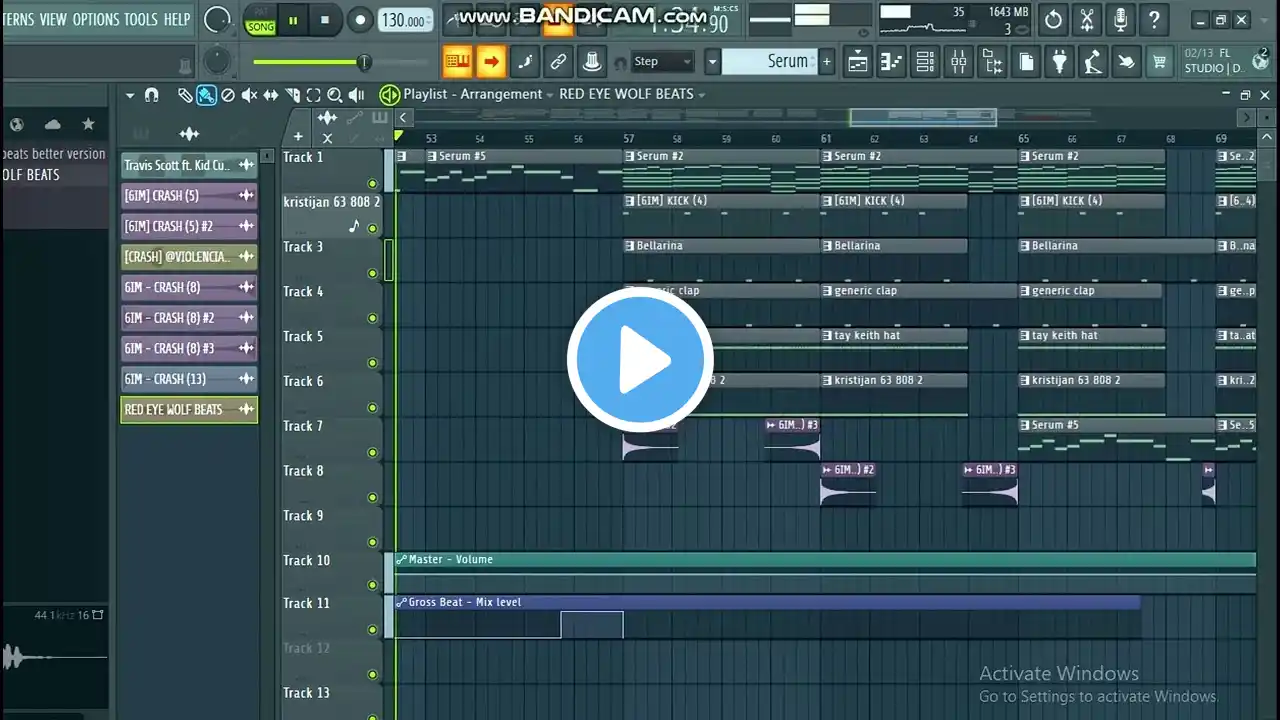Open the Playlist window from toolbar

coord(857,62)
